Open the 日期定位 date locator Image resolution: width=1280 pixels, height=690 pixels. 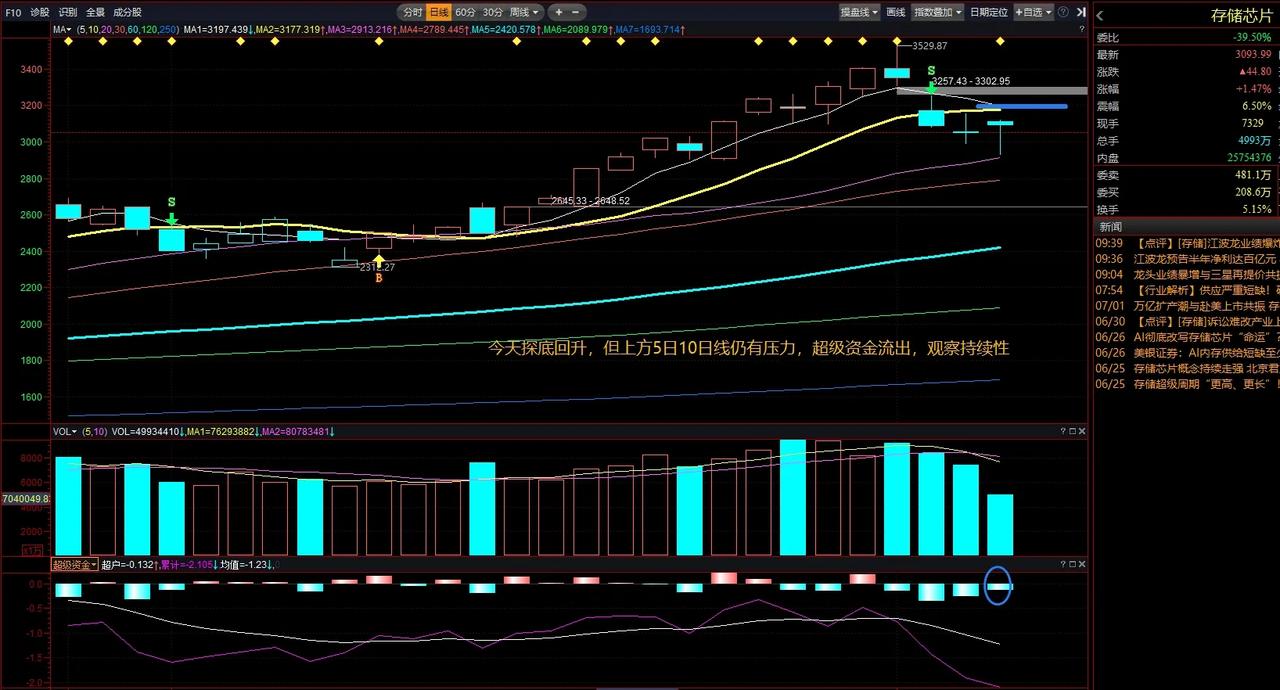pos(989,12)
